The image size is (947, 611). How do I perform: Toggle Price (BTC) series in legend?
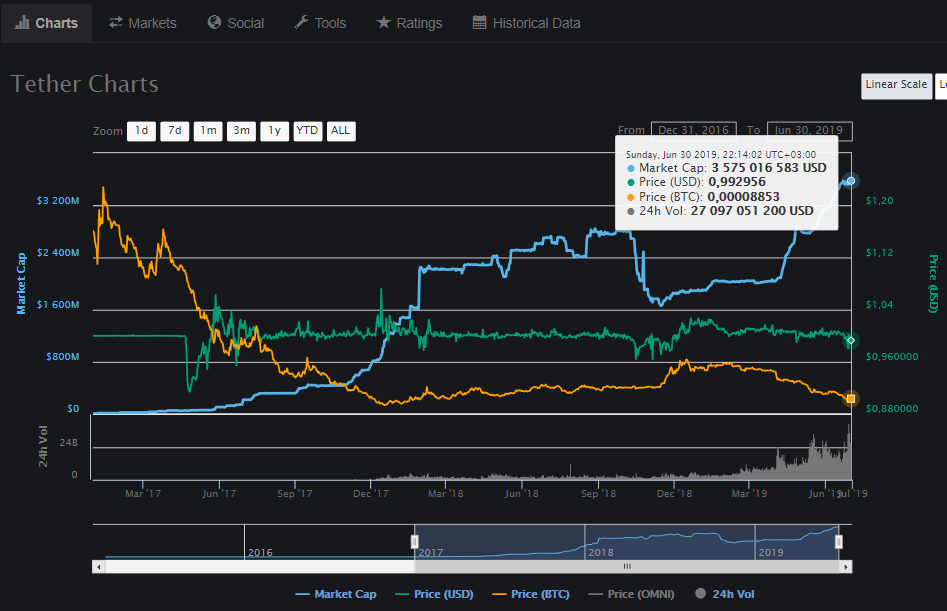click(530, 594)
